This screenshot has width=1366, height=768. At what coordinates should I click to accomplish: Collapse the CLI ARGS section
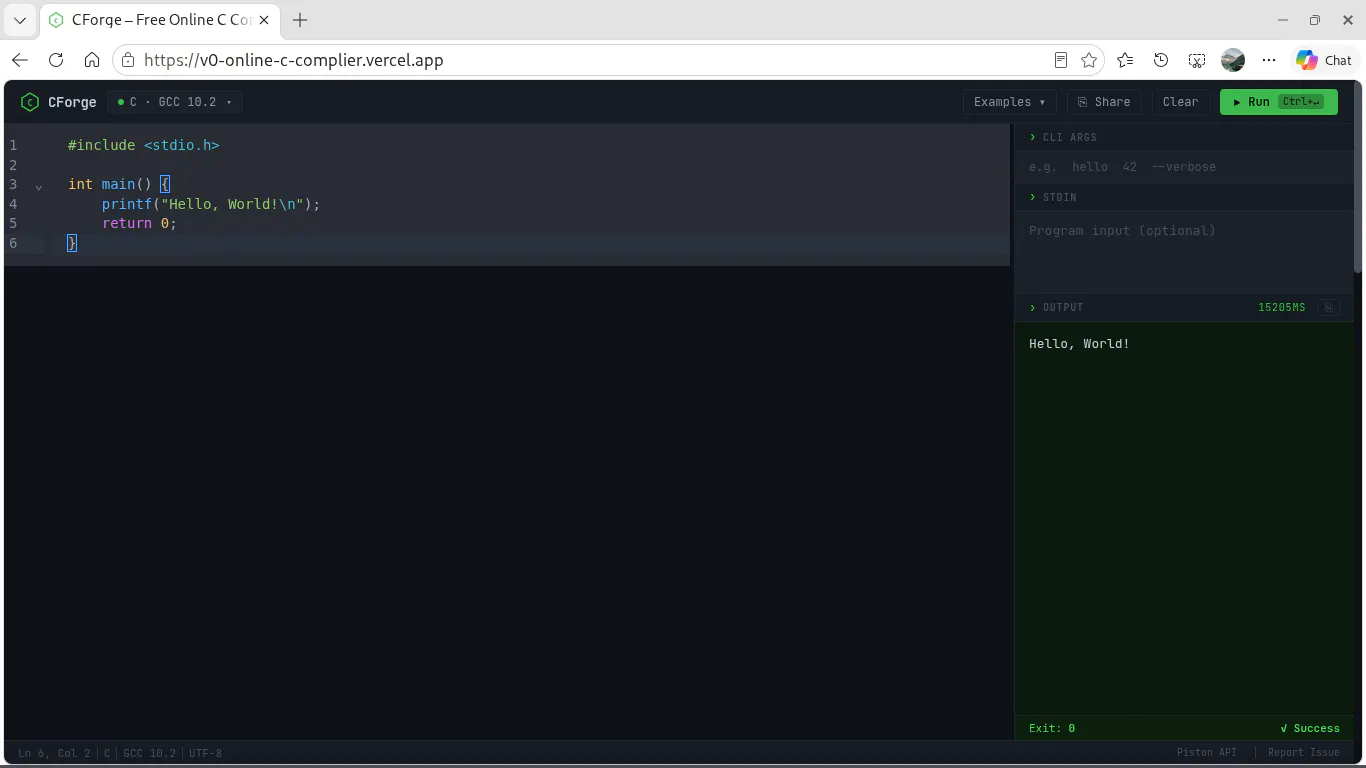coord(1063,137)
